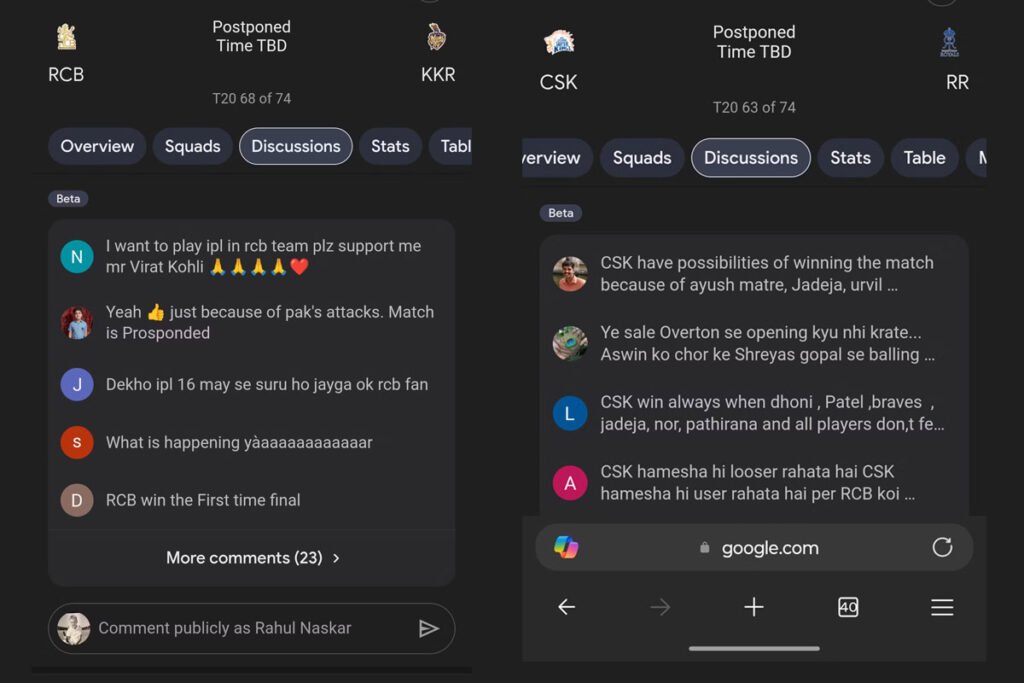The height and width of the screenshot is (683, 1024).
Task: Tap the RCB team logo
Action: (66, 37)
